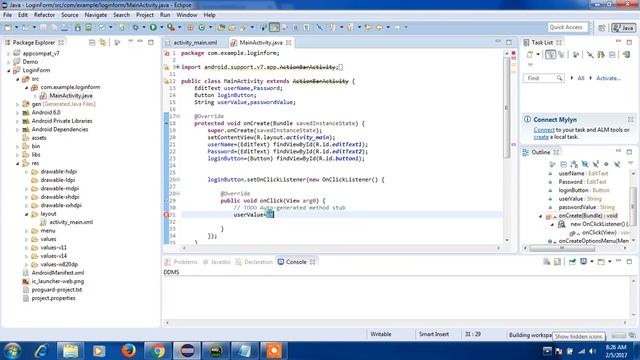Switch to the Javadoc tab

tap(217, 262)
